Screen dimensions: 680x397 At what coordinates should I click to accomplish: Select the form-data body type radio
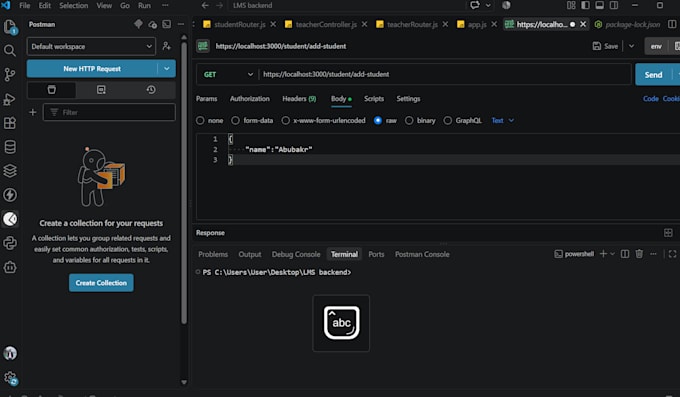tap(235, 121)
